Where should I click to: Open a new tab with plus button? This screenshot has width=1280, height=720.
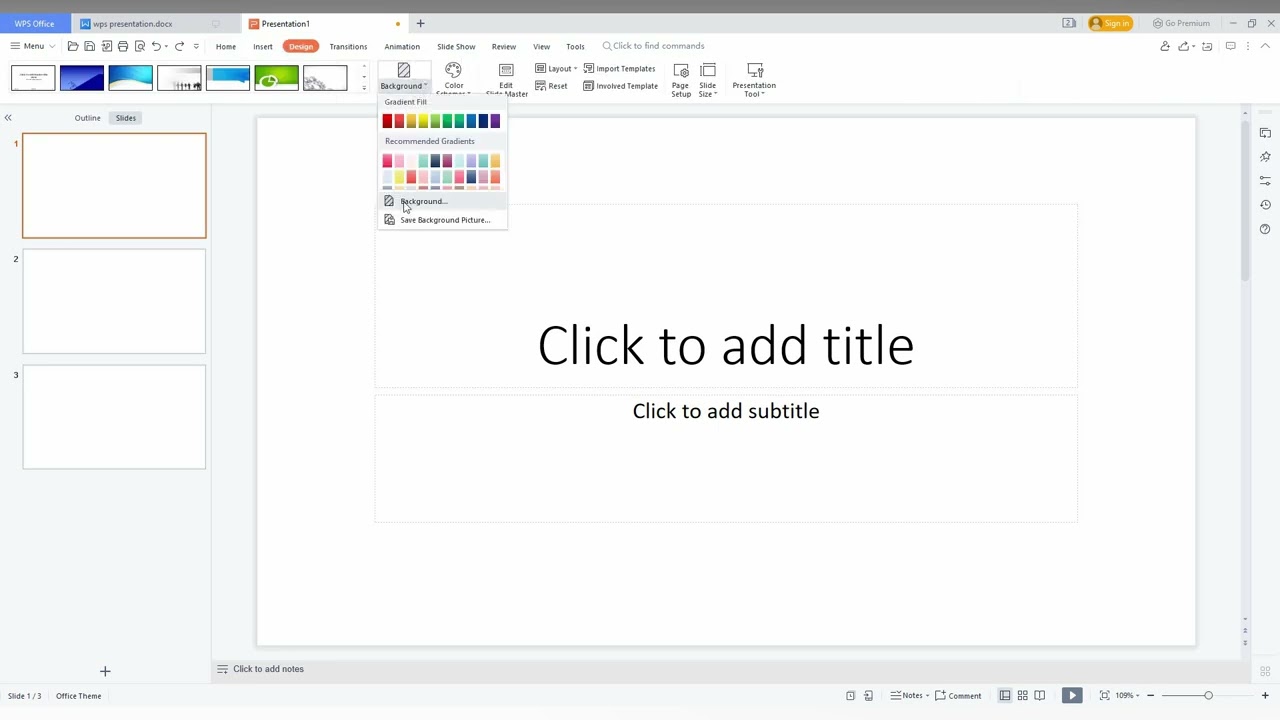coord(420,23)
